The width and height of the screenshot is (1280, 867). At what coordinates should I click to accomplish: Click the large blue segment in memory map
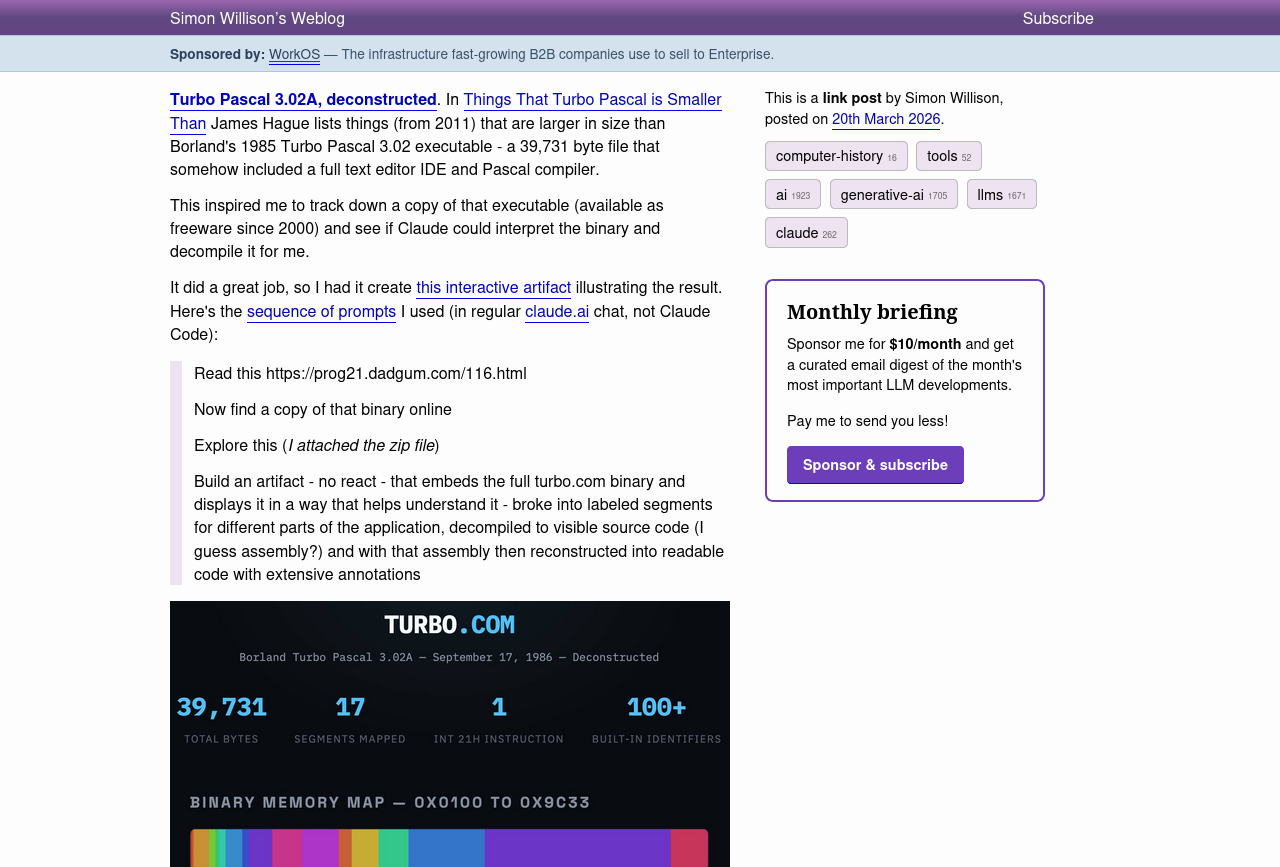(x=446, y=848)
